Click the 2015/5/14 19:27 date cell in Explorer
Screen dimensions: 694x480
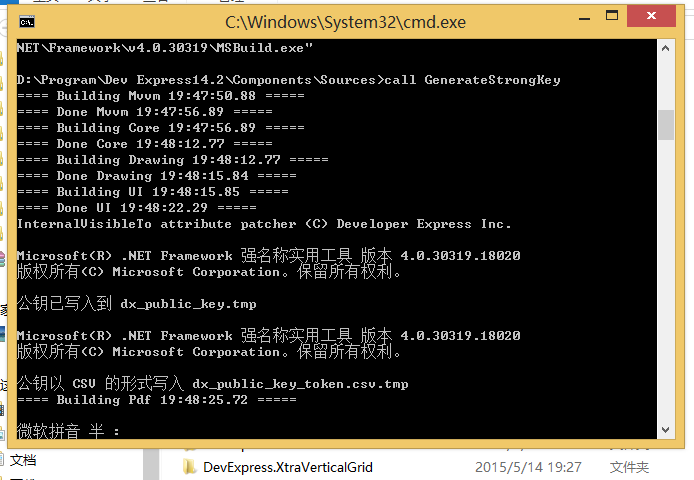[x=528, y=467]
